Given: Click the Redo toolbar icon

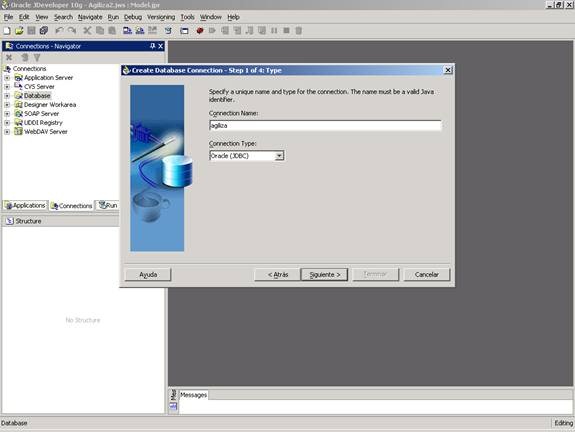Looking at the screenshot, I should tap(72, 30).
